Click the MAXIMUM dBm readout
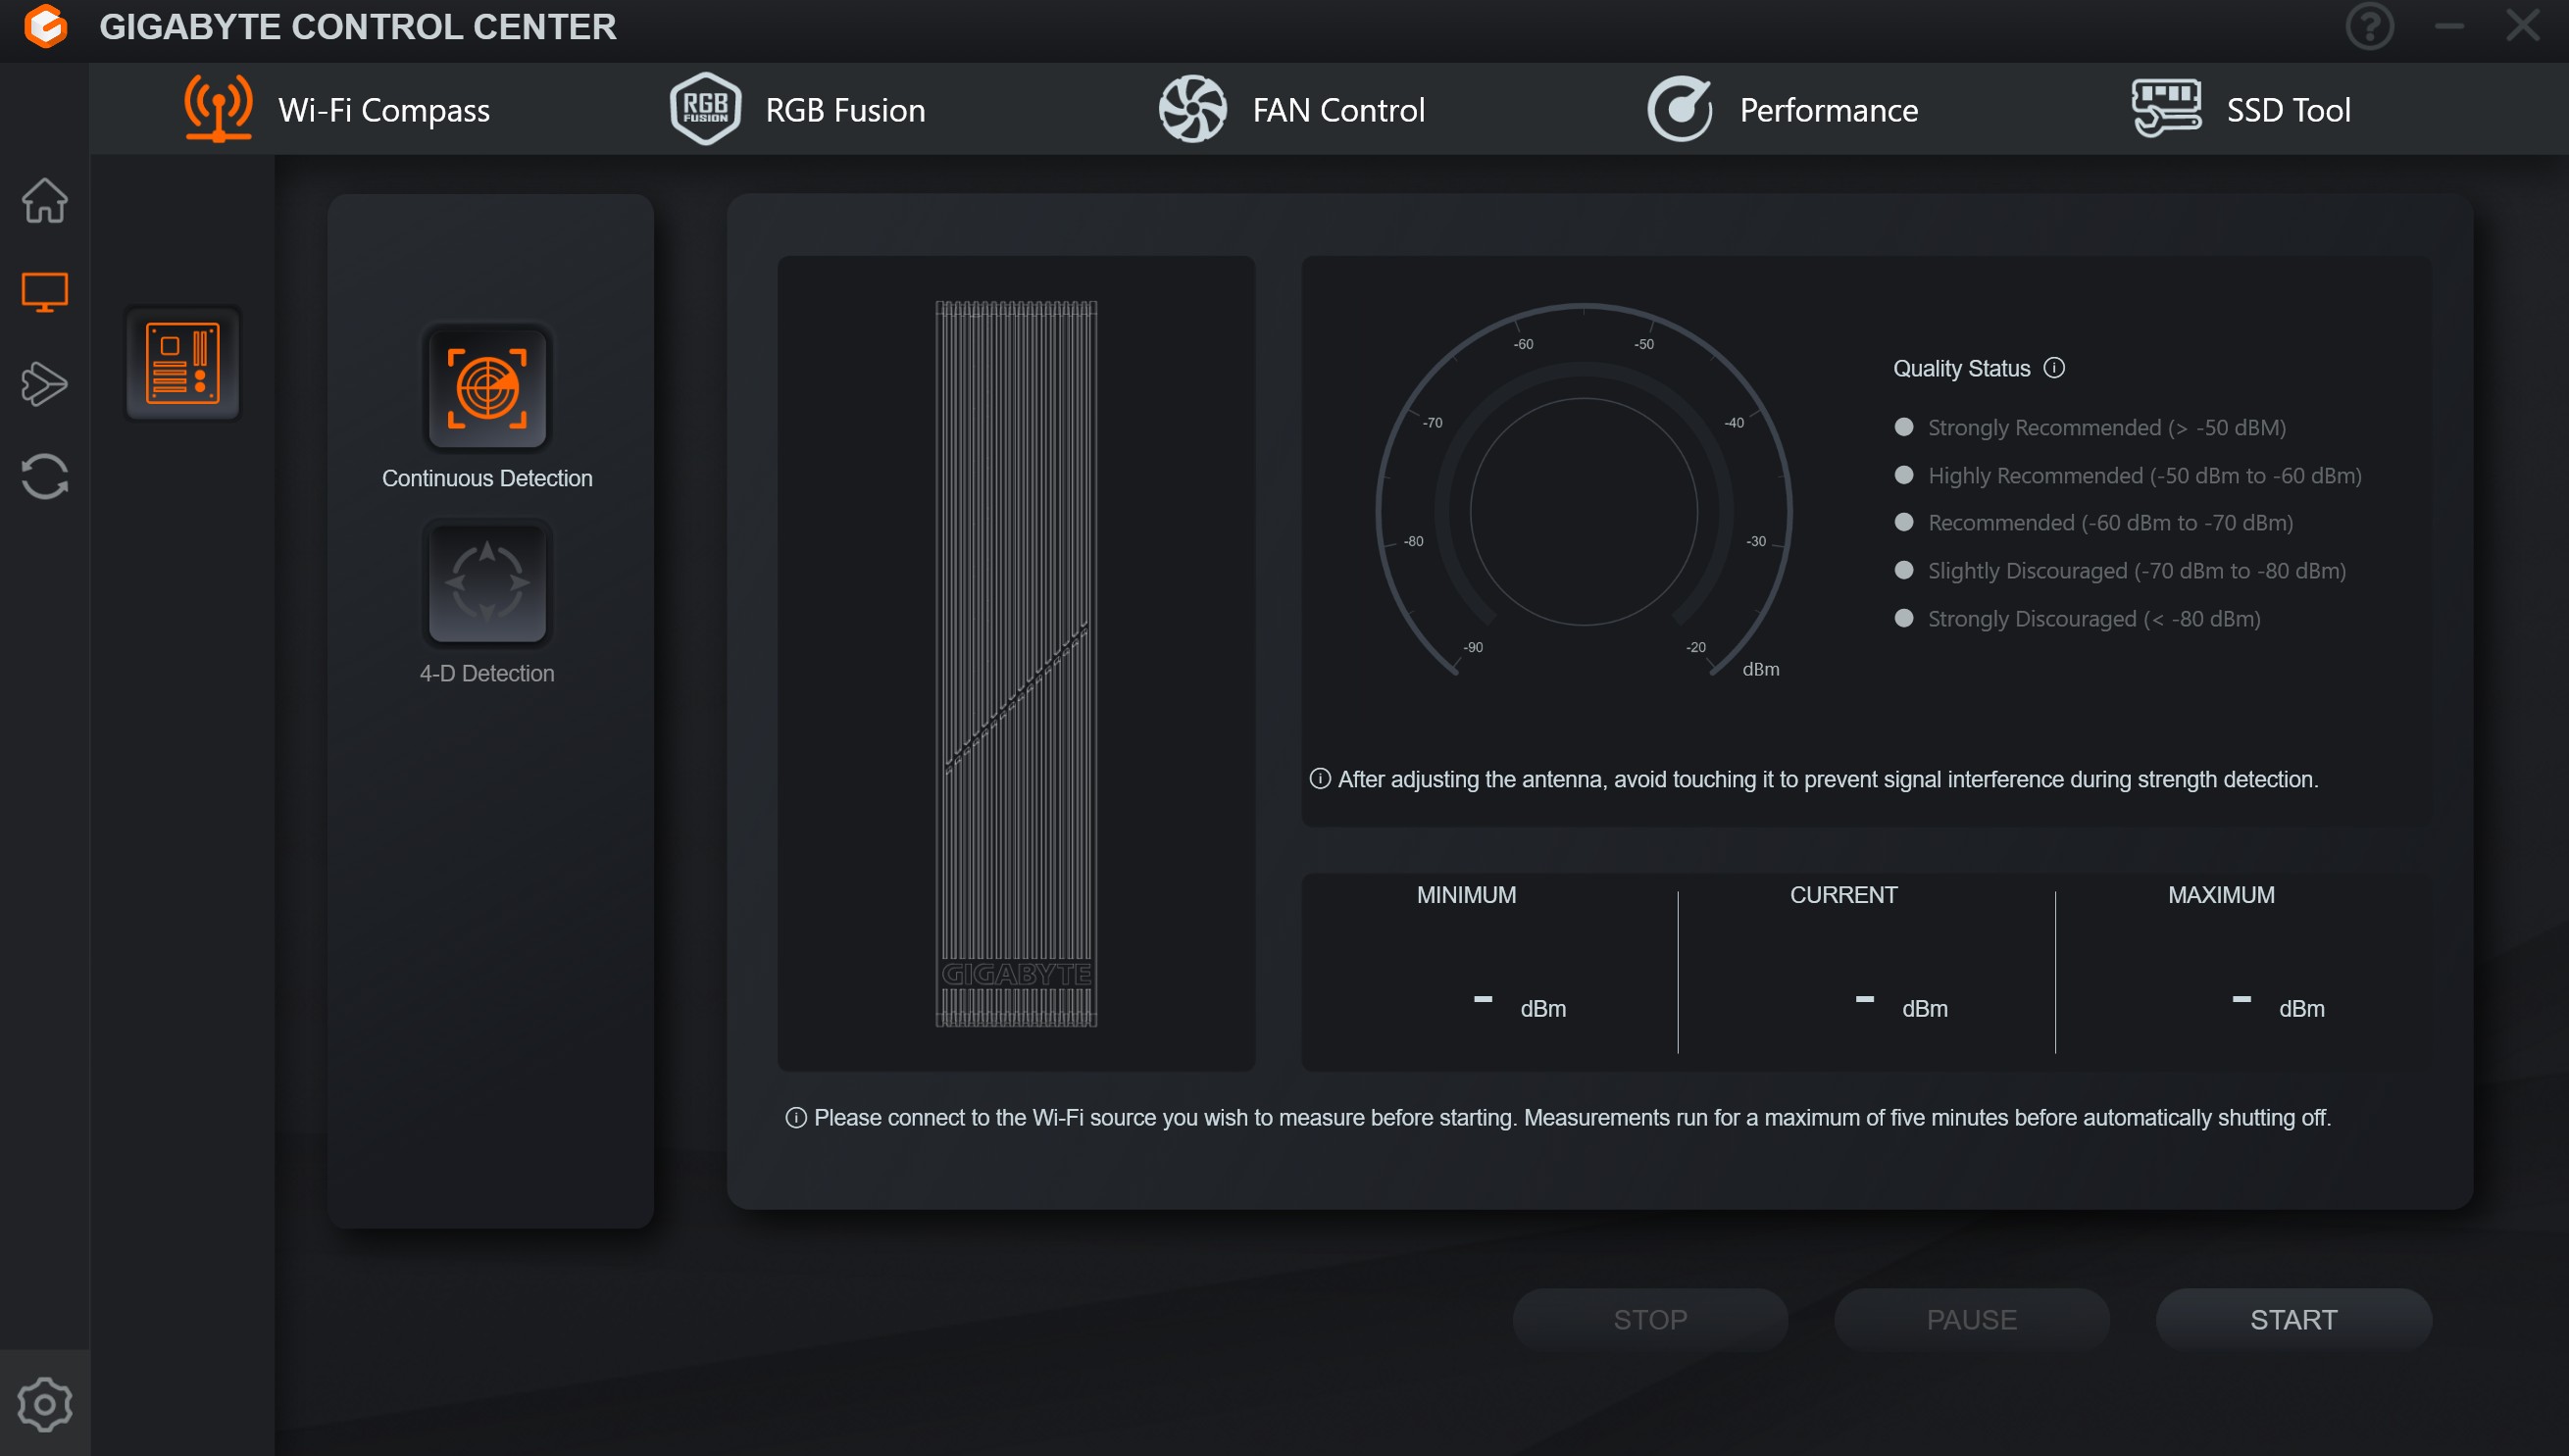The width and height of the screenshot is (2569, 1456). [2278, 1007]
